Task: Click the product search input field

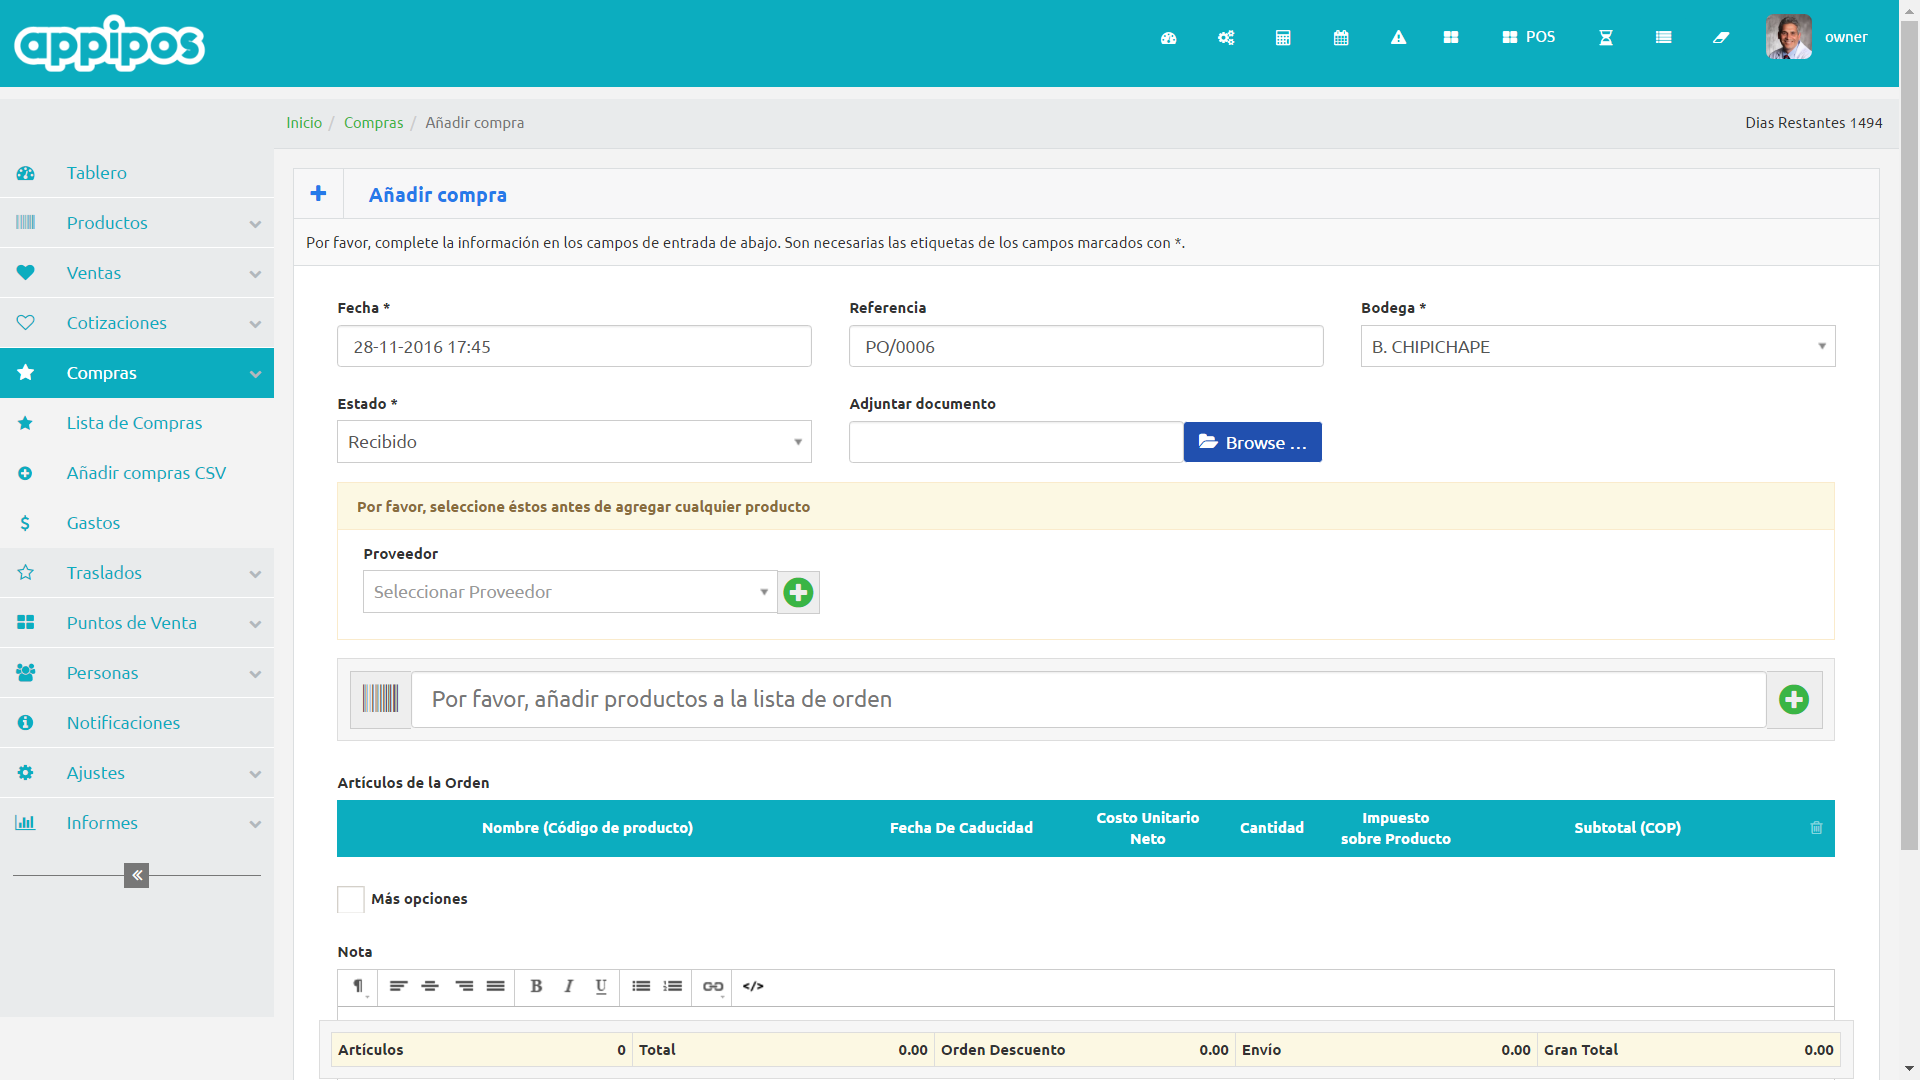Action: pyautogui.click(x=1088, y=699)
